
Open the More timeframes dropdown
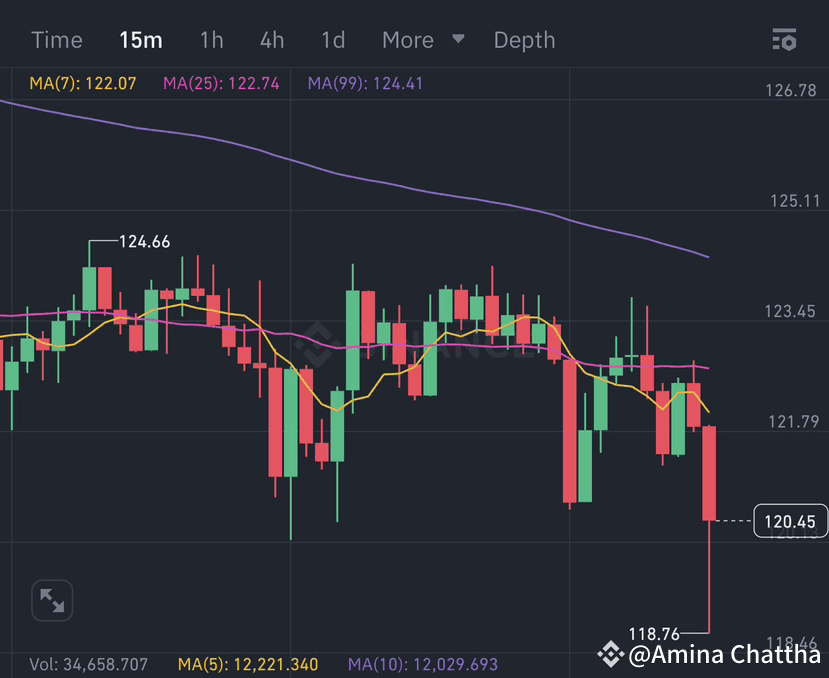tap(409, 40)
